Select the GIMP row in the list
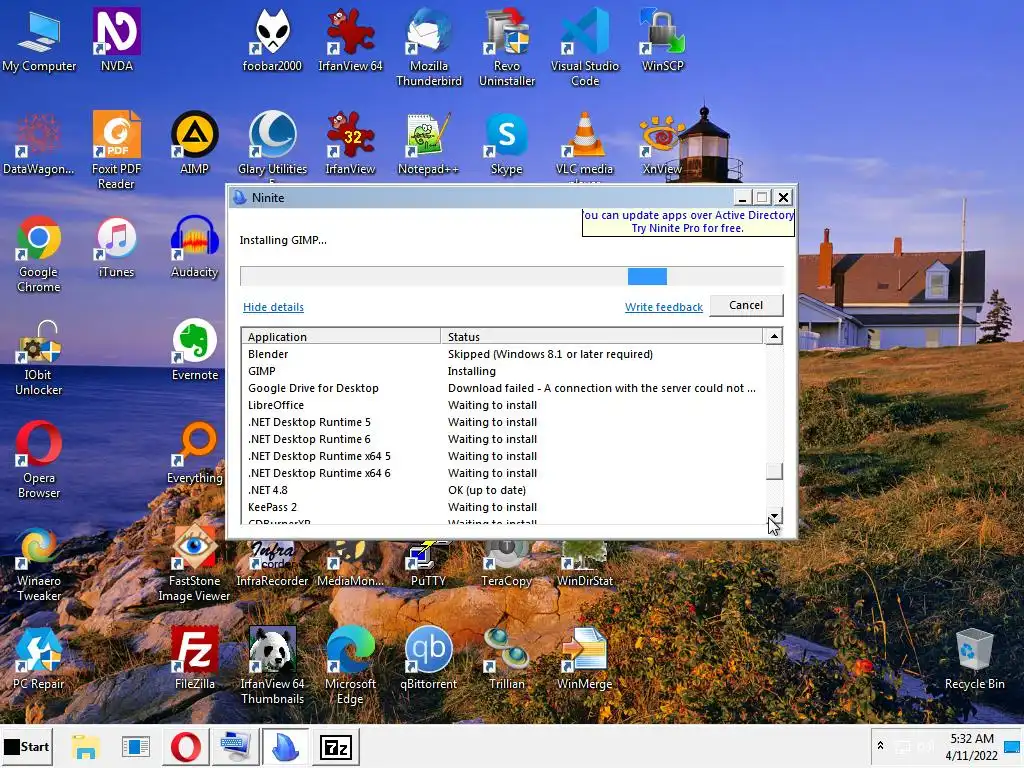The width and height of the screenshot is (1024, 768). coord(503,371)
